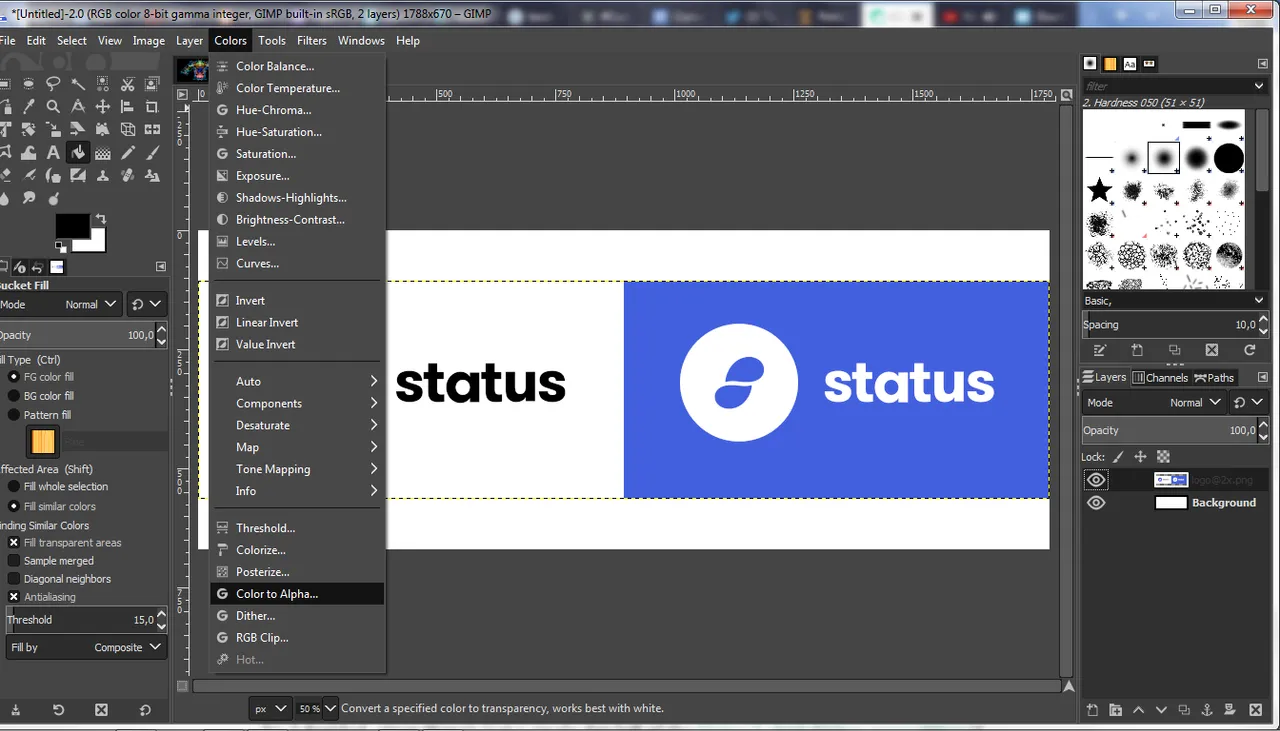The height and width of the screenshot is (731, 1280).
Task: Expand the Auto submenu
Action: (x=298, y=381)
